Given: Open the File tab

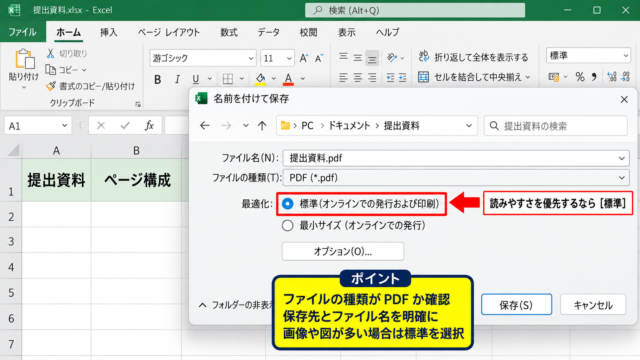Looking at the screenshot, I should click(22, 32).
